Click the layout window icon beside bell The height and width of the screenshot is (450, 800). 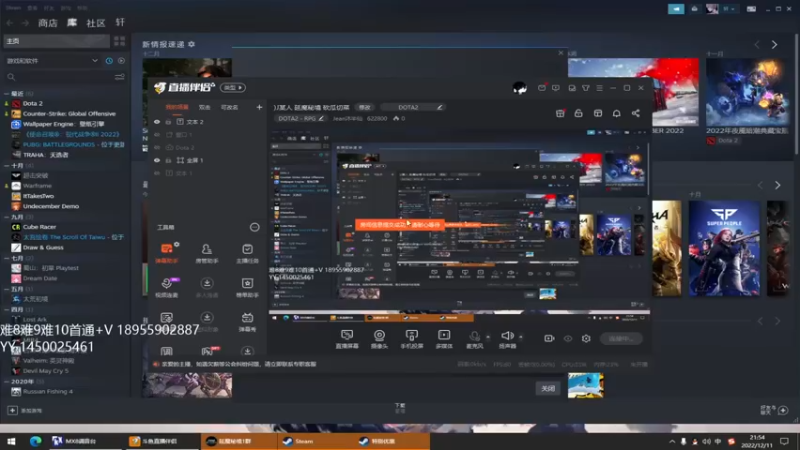pos(597,113)
